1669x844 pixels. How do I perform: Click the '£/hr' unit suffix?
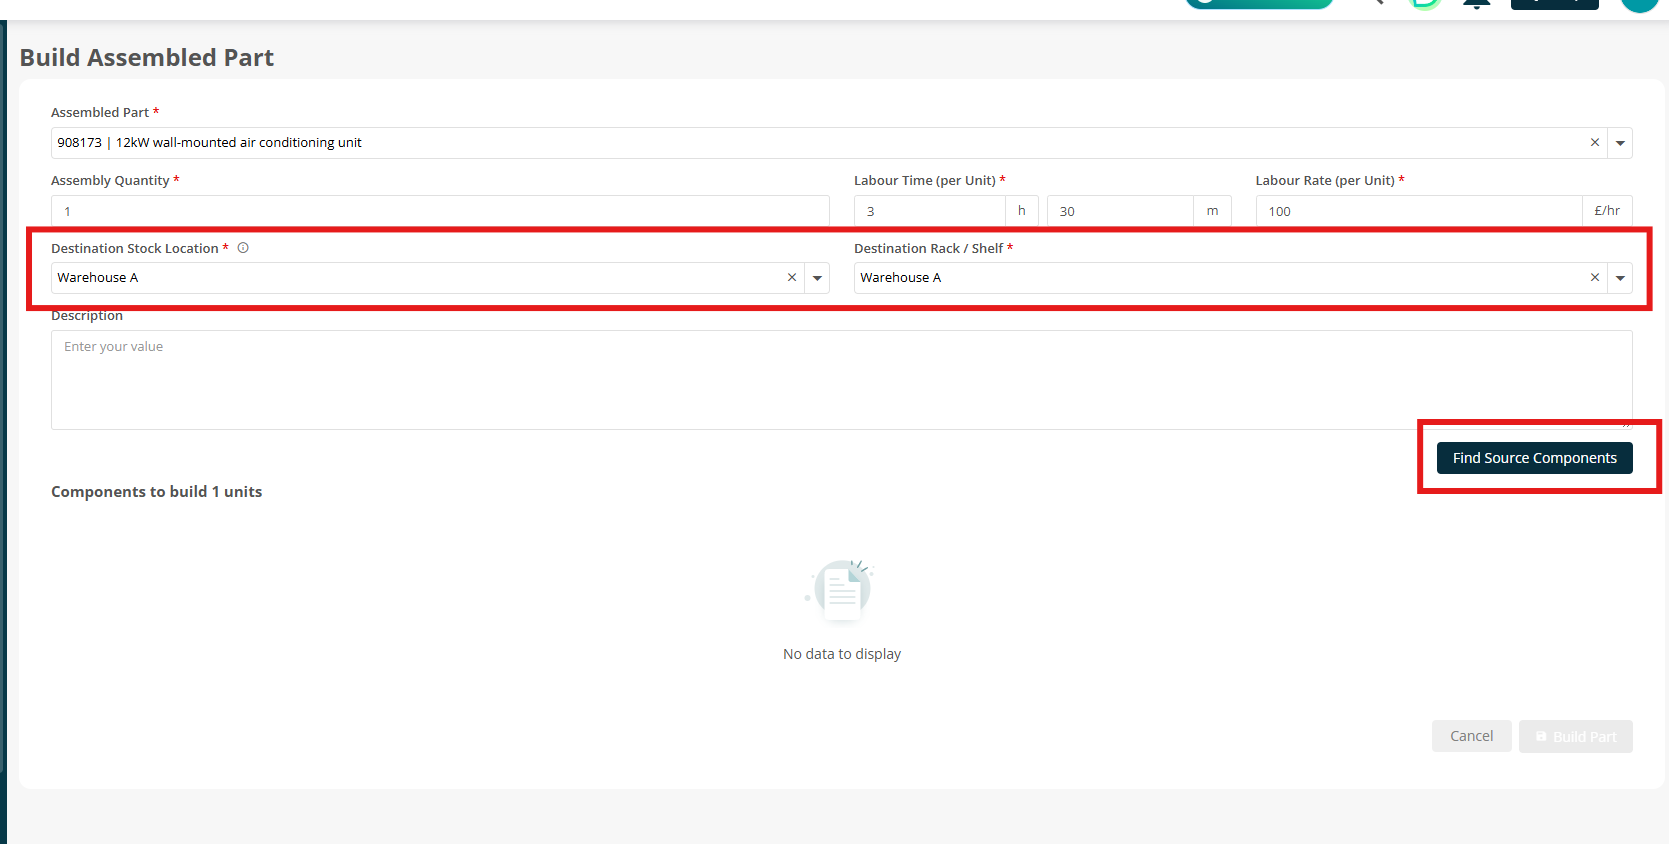point(1607,211)
